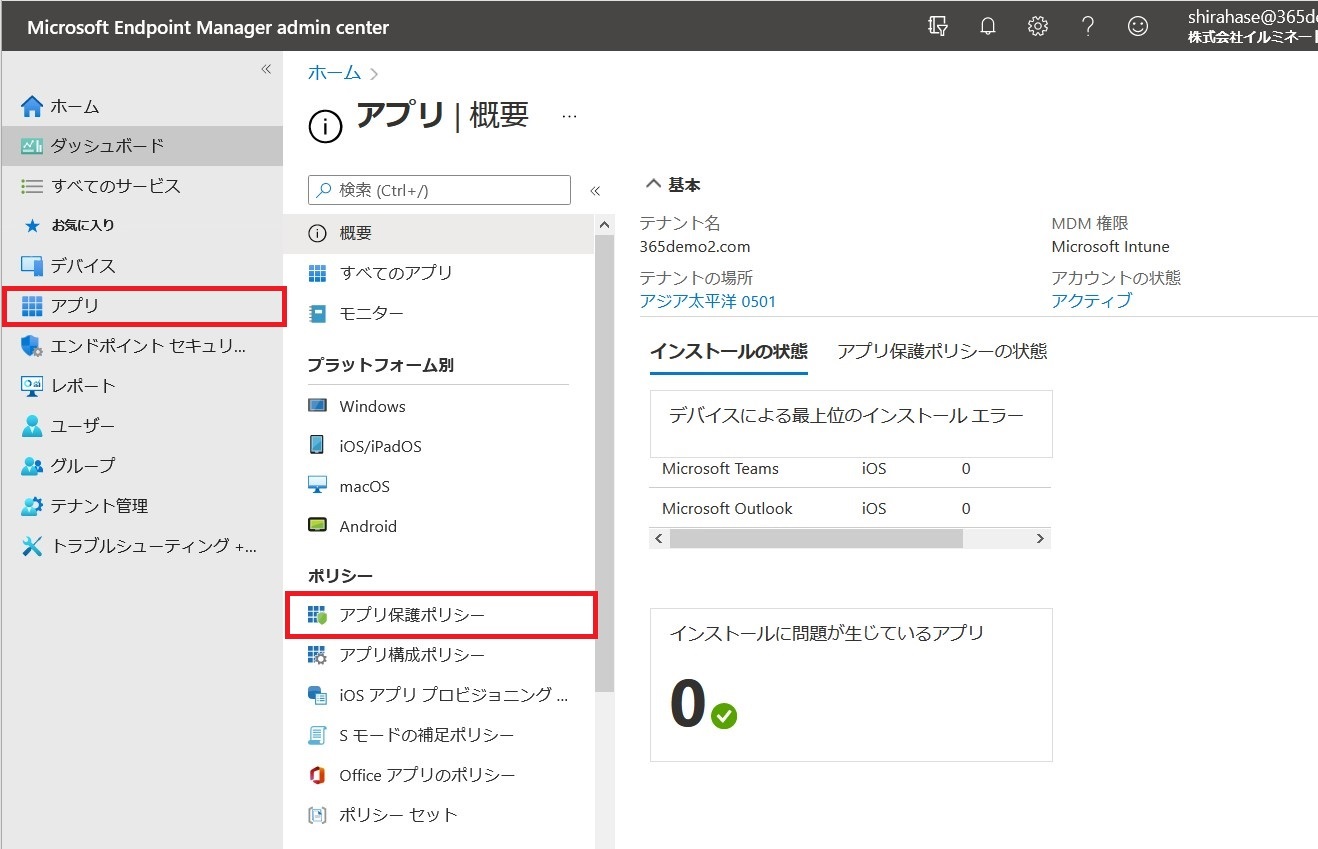This screenshot has width=1318, height=849.
Task: Click the Android platform icon
Action: pyautogui.click(x=317, y=526)
